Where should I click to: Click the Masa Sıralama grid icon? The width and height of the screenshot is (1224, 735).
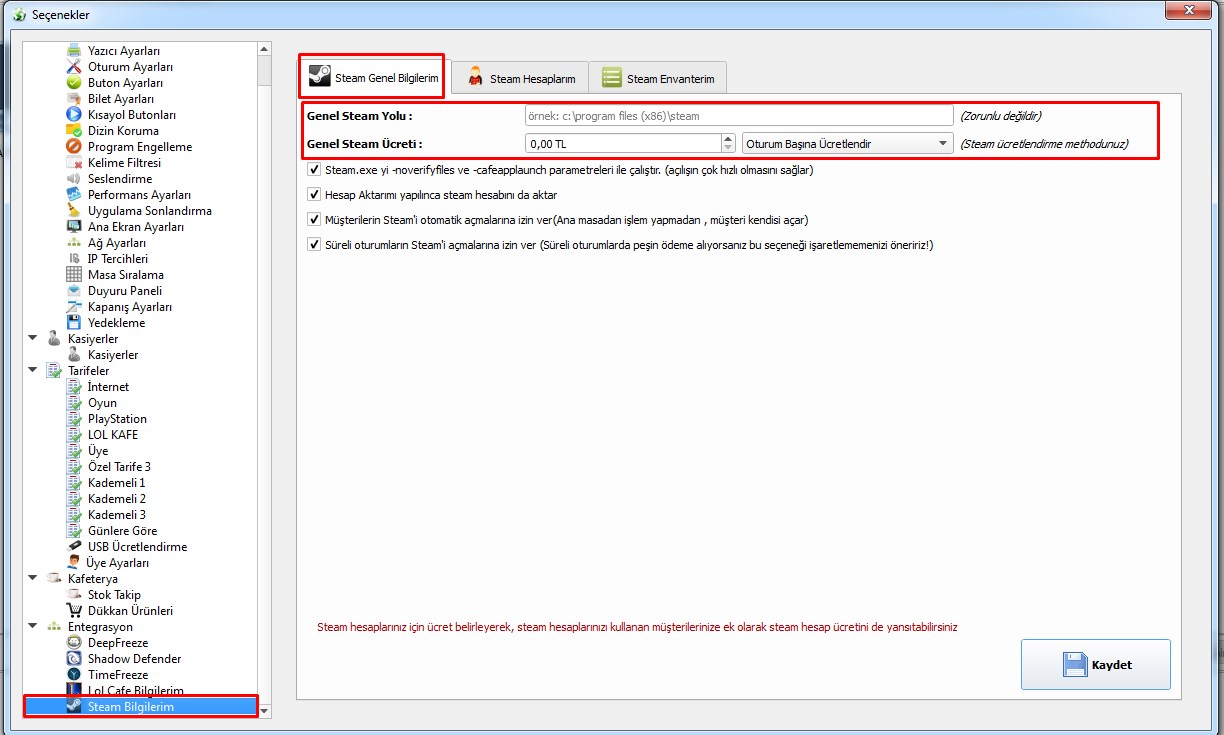(x=74, y=275)
